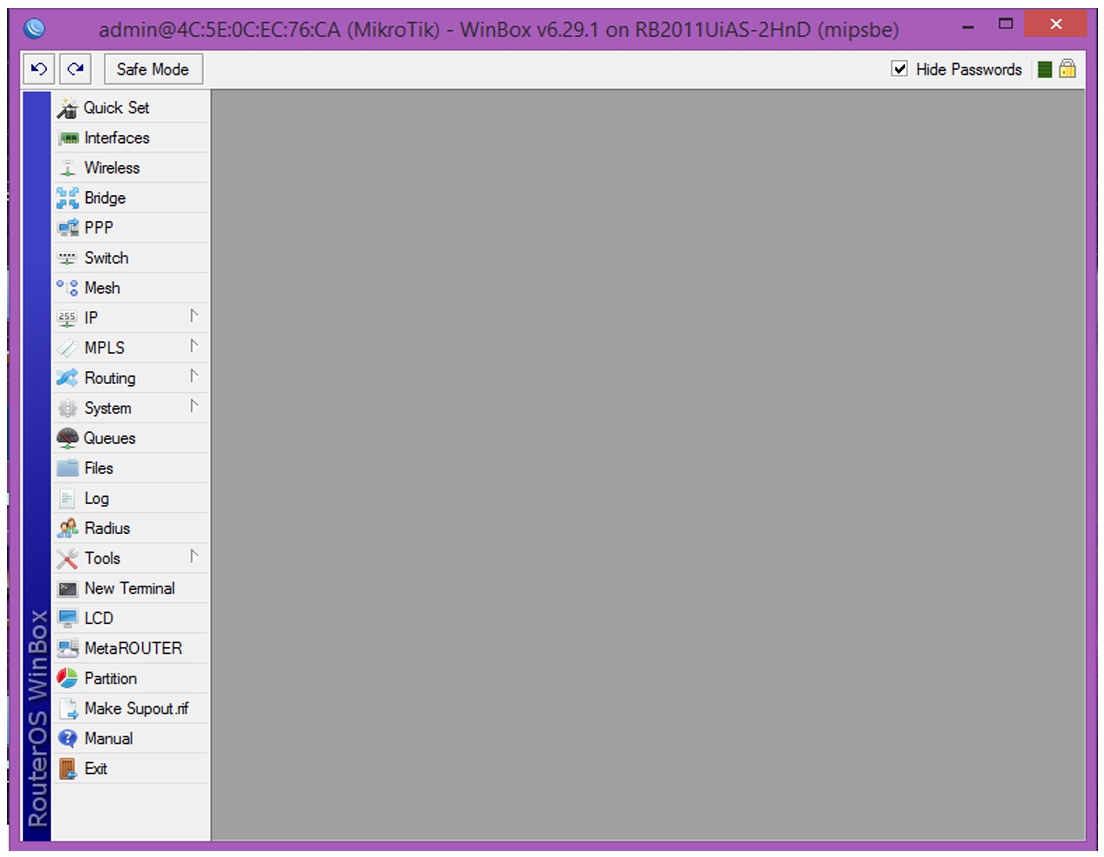Viewport: 1104px width, 857px height.
Task: Click the Undo arrow icon
Action: (39, 69)
